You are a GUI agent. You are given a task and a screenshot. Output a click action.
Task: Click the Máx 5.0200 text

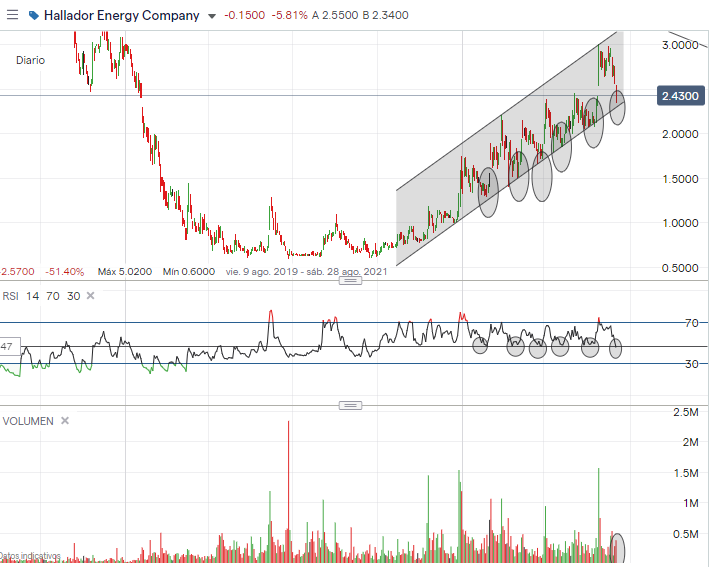point(125,272)
